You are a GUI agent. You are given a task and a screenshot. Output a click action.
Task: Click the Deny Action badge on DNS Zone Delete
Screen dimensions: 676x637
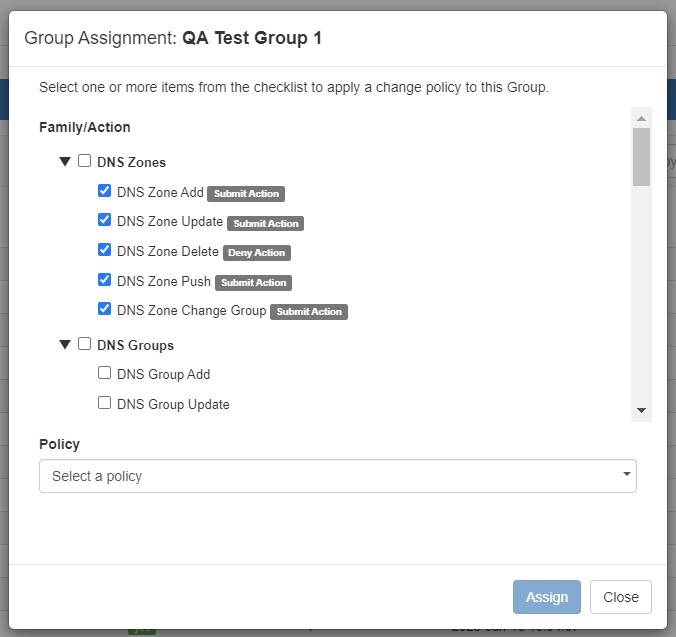click(257, 253)
